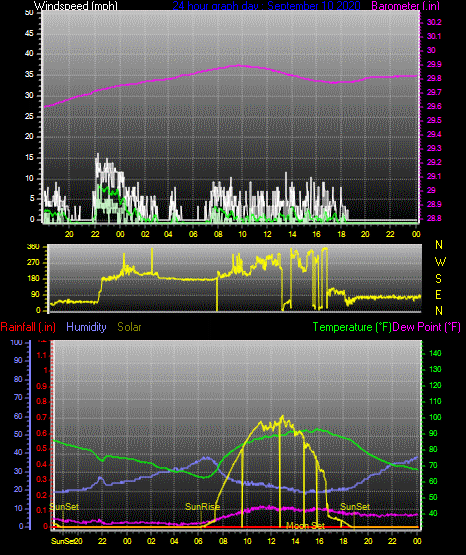Select the '130' temperature axis value
The image size is (466, 555).
click(x=435, y=369)
